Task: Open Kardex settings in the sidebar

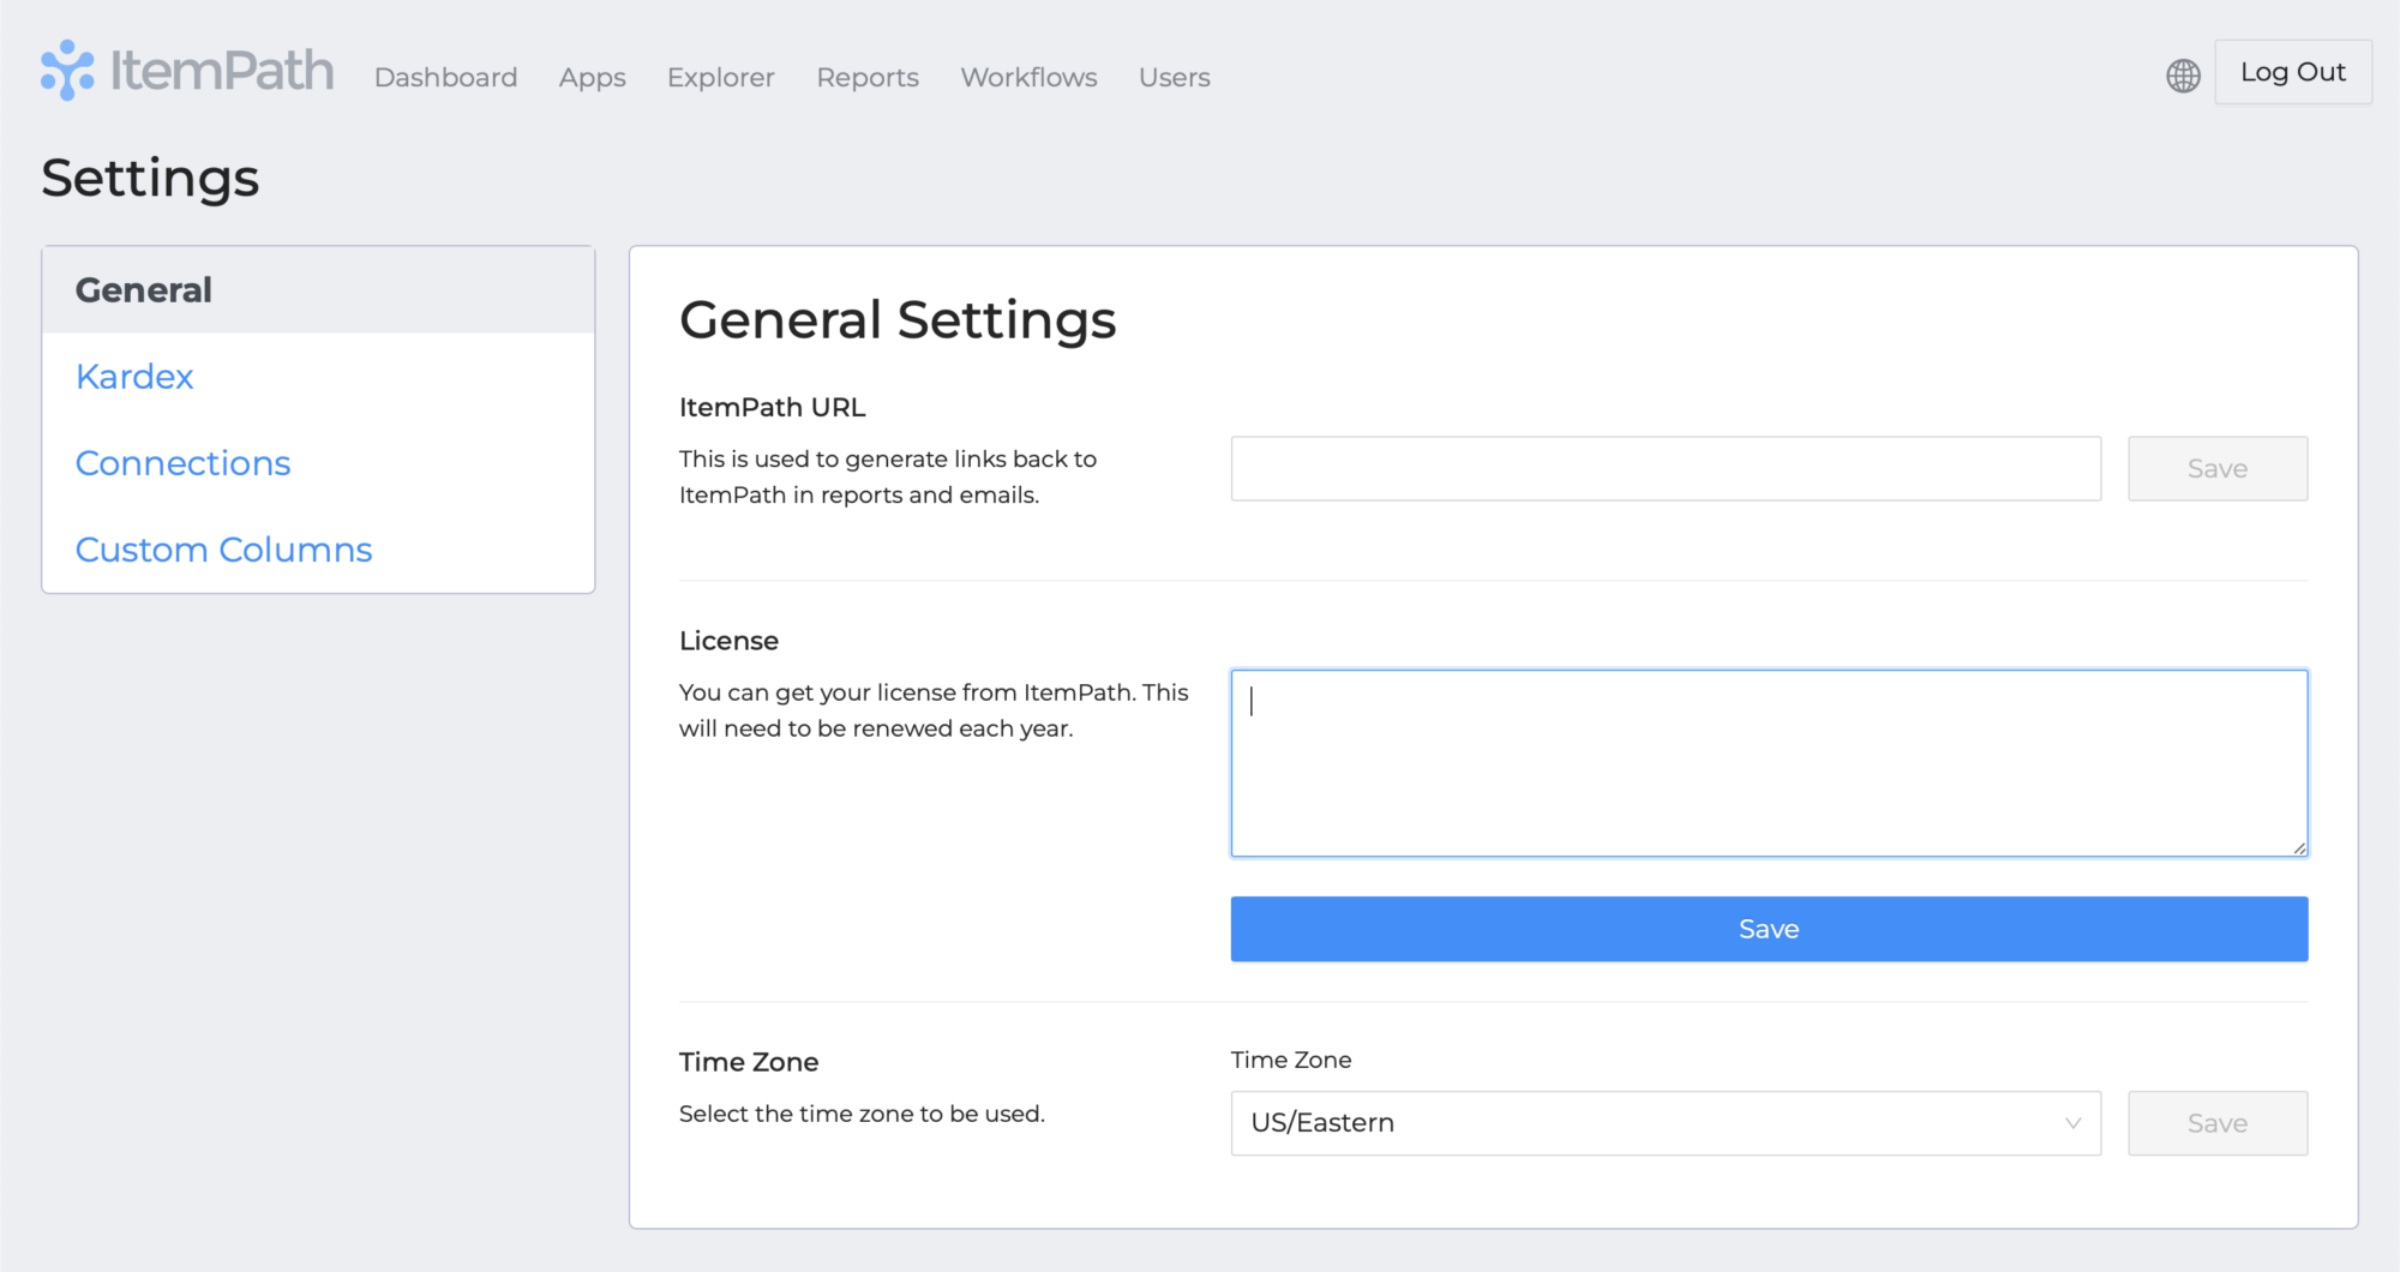Action: click(x=134, y=377)
